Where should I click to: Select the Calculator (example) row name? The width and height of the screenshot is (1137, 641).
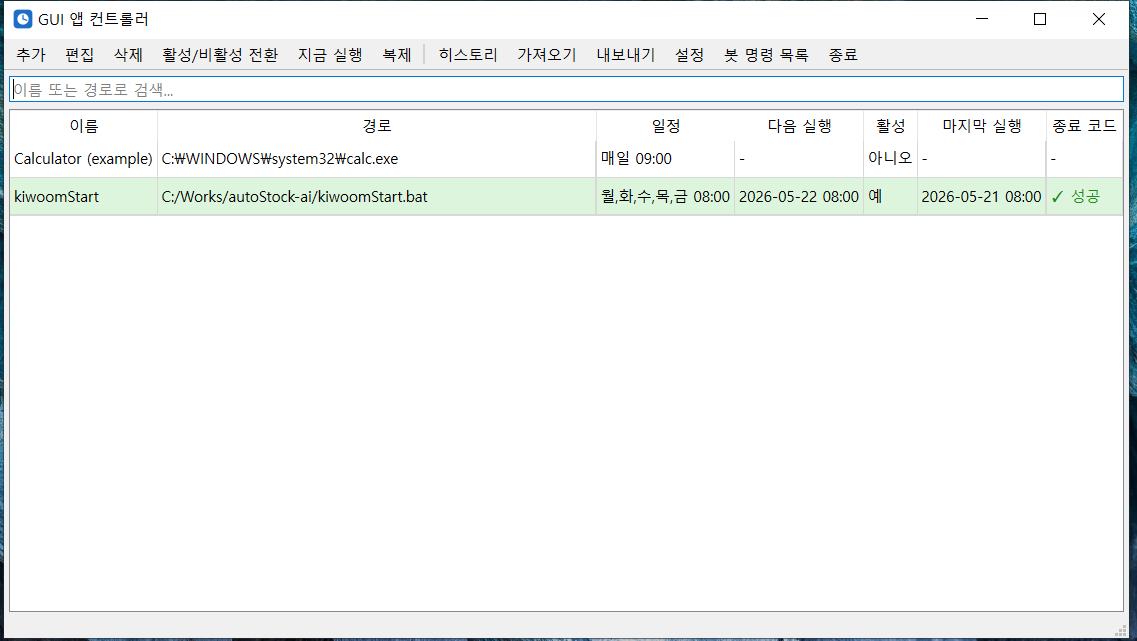tap(83, 159)
